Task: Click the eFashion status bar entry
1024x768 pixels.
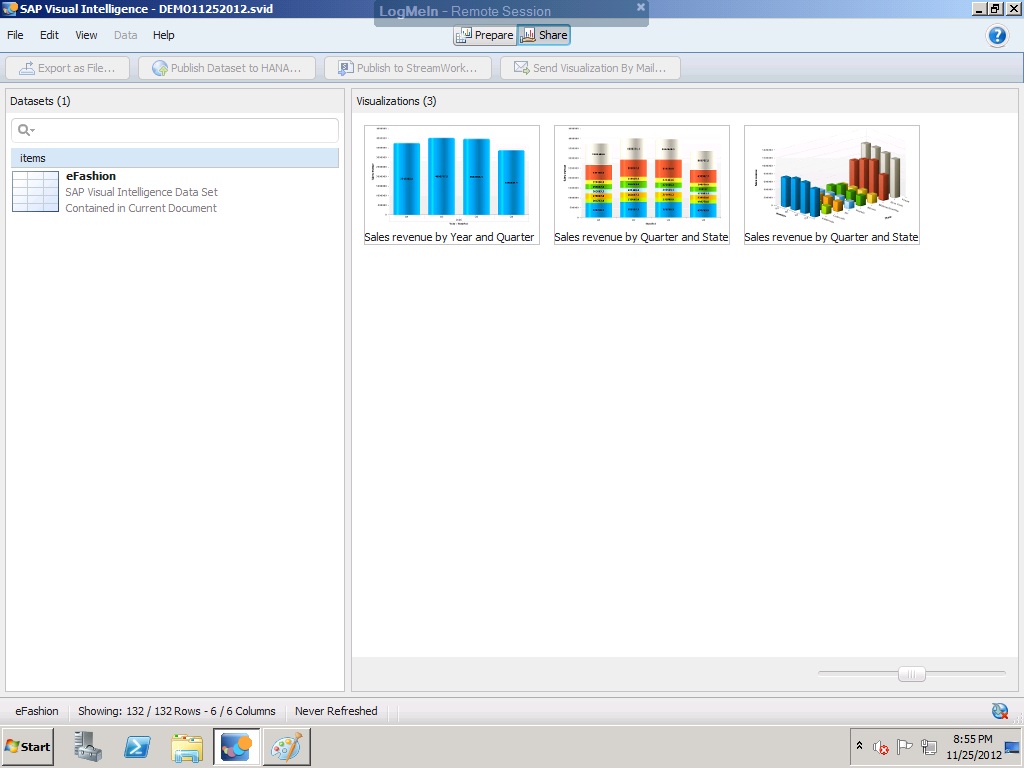Action: point(37,711)
